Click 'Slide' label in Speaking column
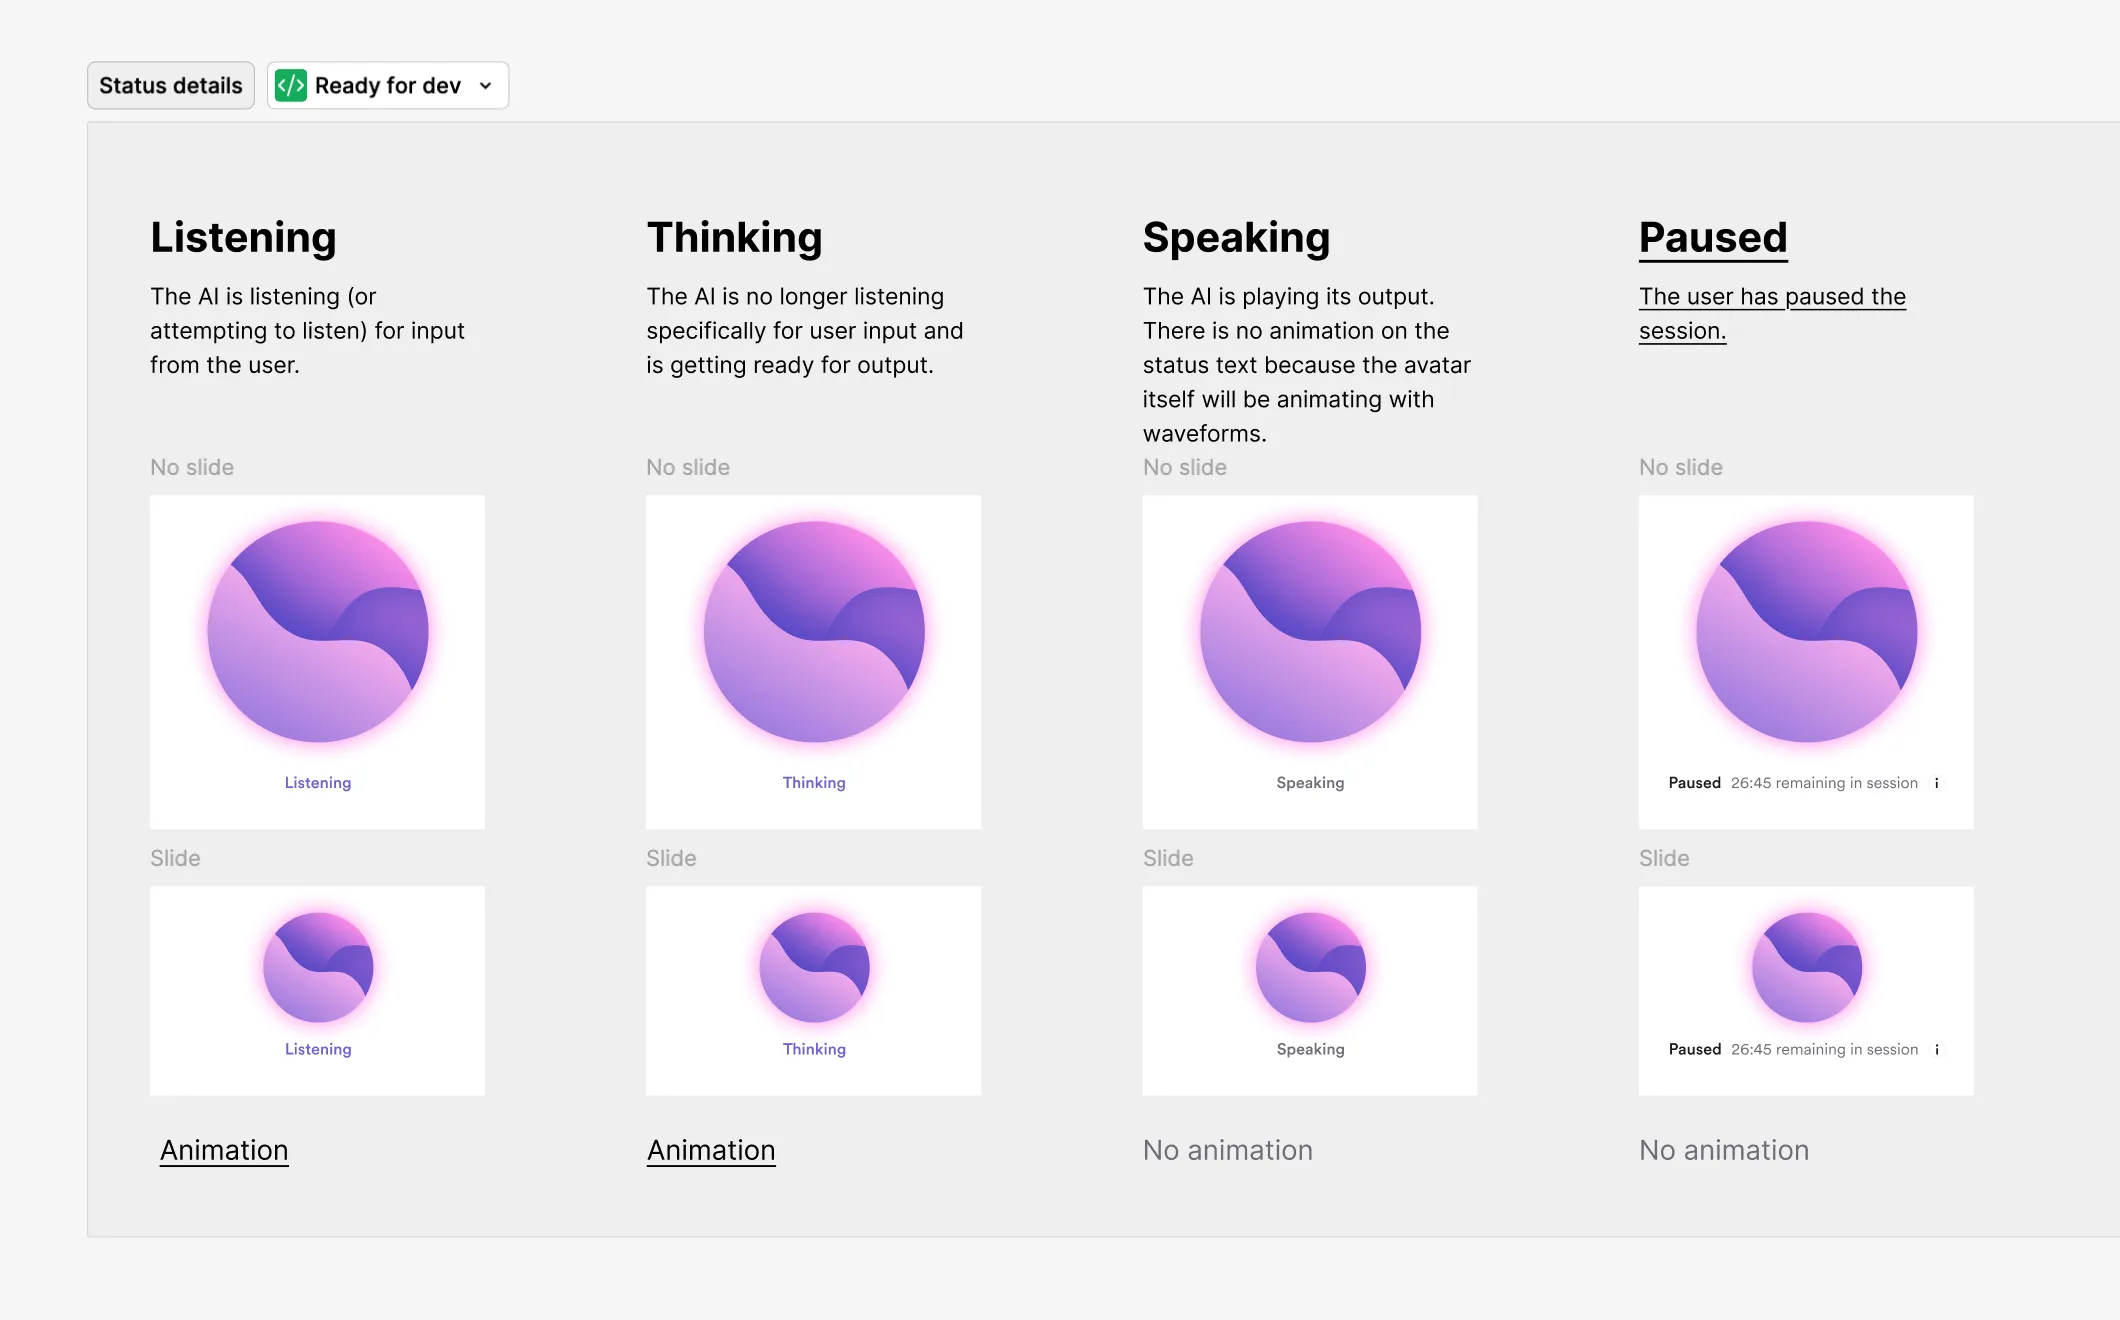 click(x=1168, y=858)
